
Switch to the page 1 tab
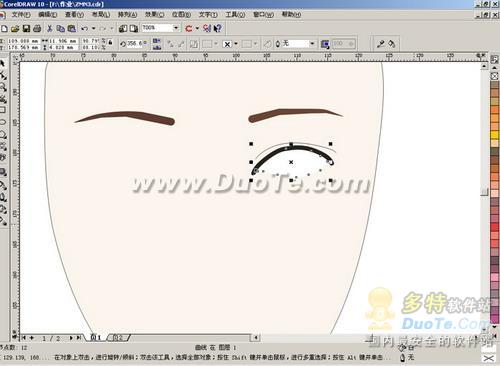(96, 337)
